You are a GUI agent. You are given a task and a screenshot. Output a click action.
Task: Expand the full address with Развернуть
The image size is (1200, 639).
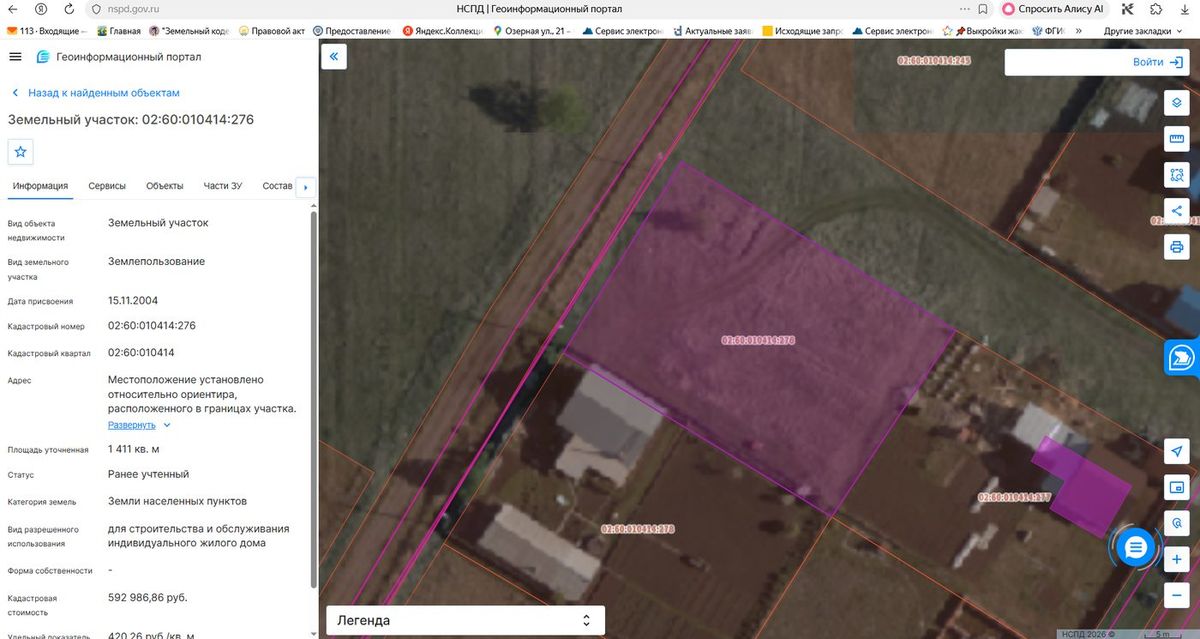(x=139, y=425)
